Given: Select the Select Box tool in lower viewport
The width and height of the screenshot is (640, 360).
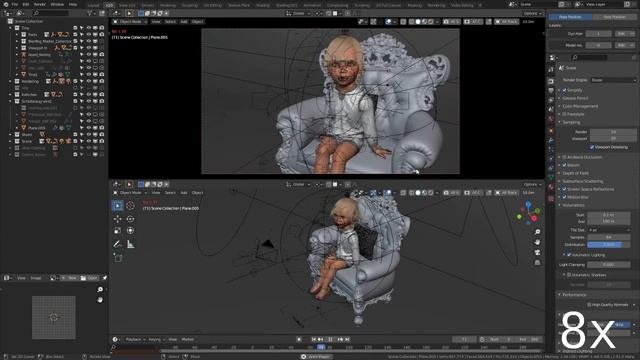Looking at the screenshot, I should pyautogui.click(x=118, y=205).
